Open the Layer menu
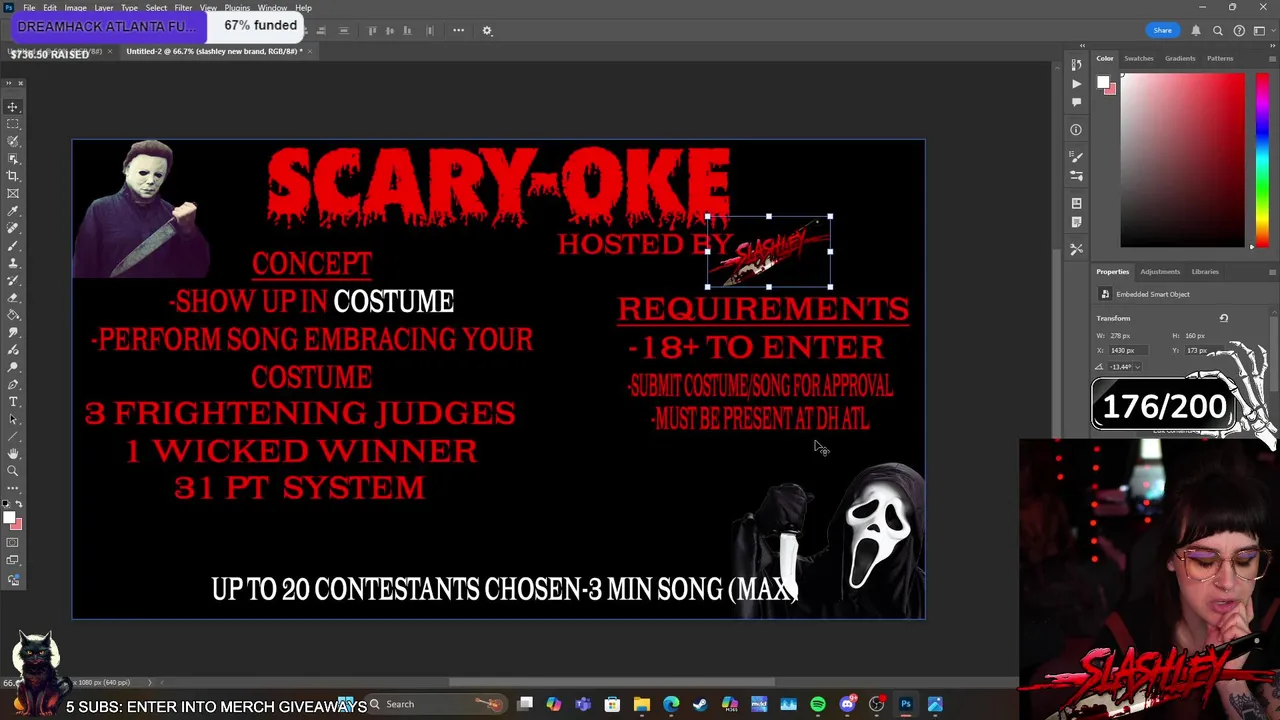Image resolution: width=1280 pixels, height=720 pixels. click(103, 8)
